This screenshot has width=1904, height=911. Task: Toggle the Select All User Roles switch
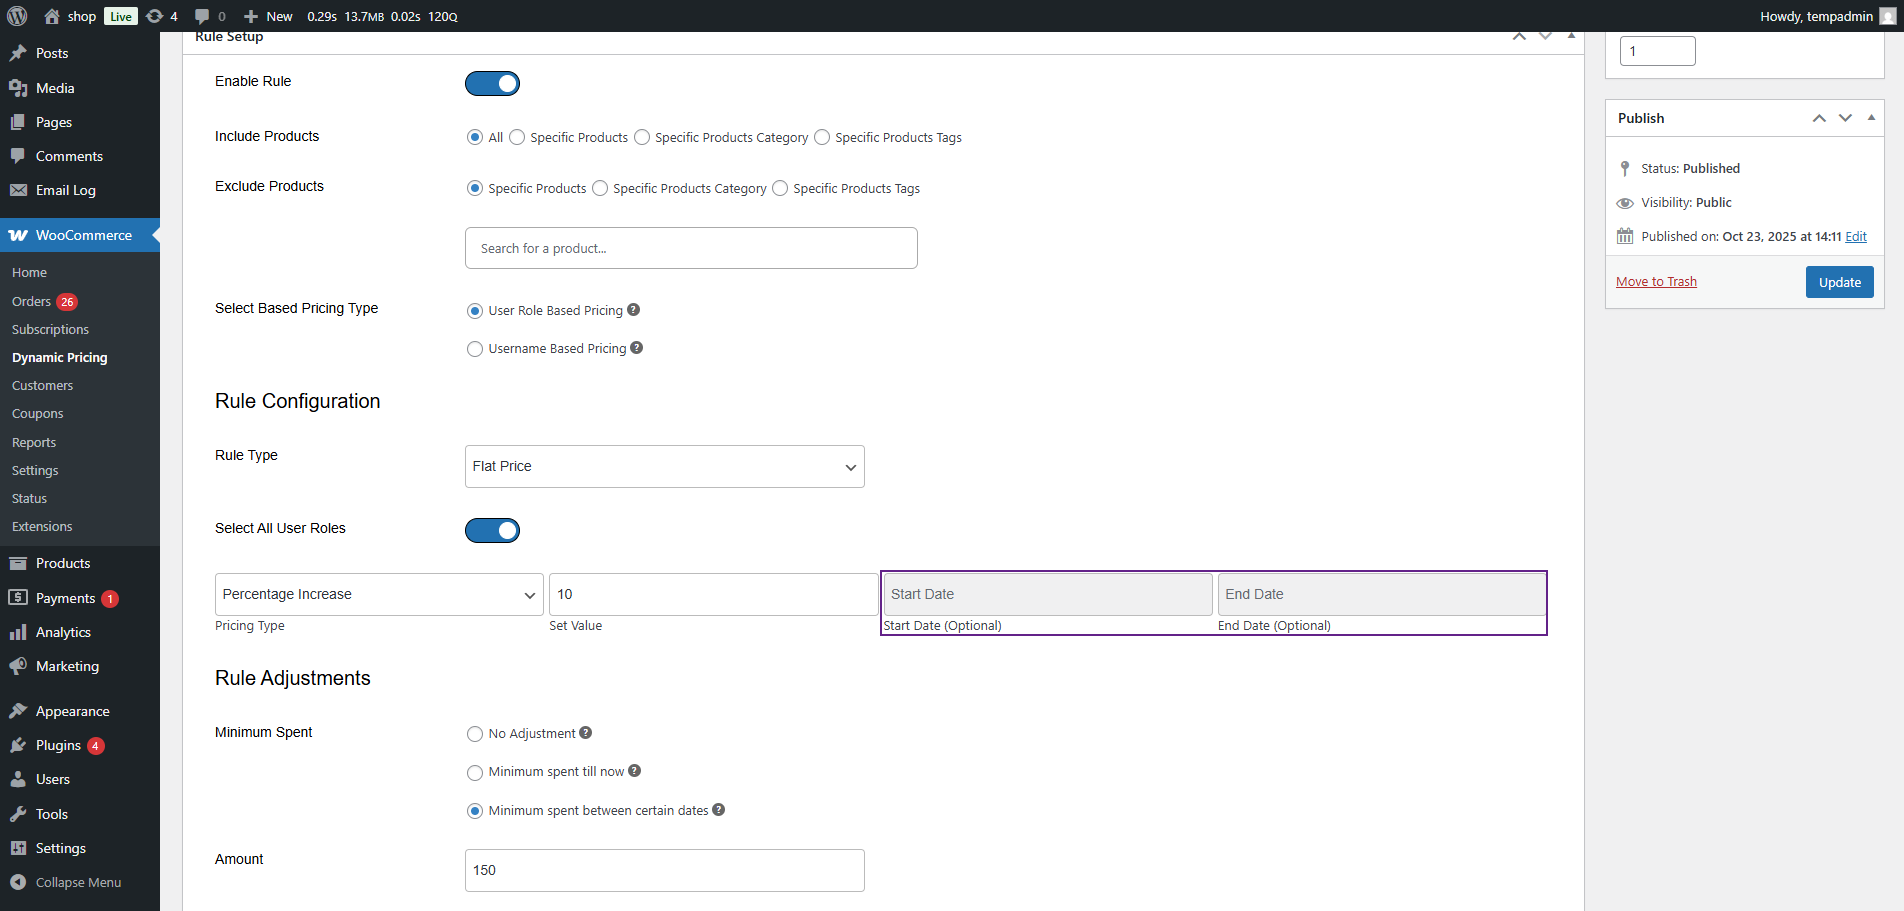(492, 530)
